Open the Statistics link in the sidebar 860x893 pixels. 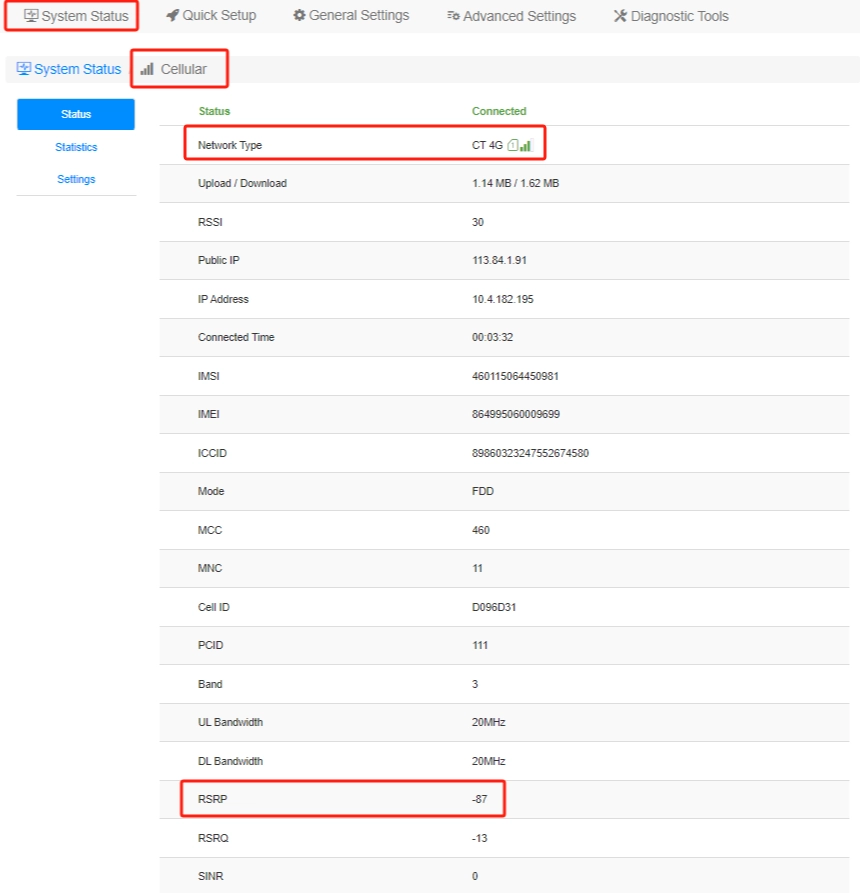coord(76,147)
